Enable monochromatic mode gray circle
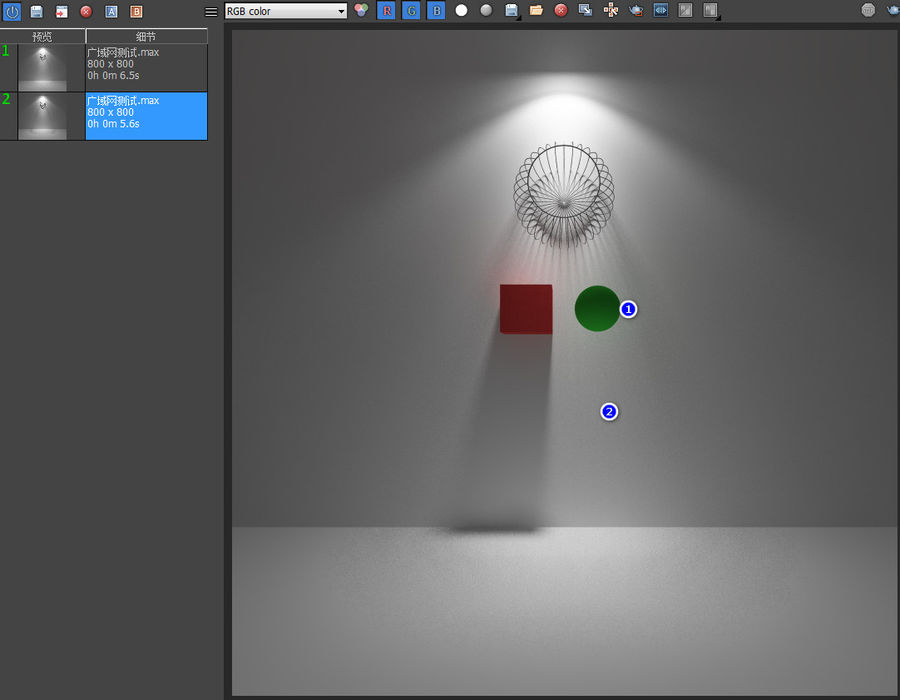The height and width of the screenshot is (700, 900). click(x=486, y=10)
